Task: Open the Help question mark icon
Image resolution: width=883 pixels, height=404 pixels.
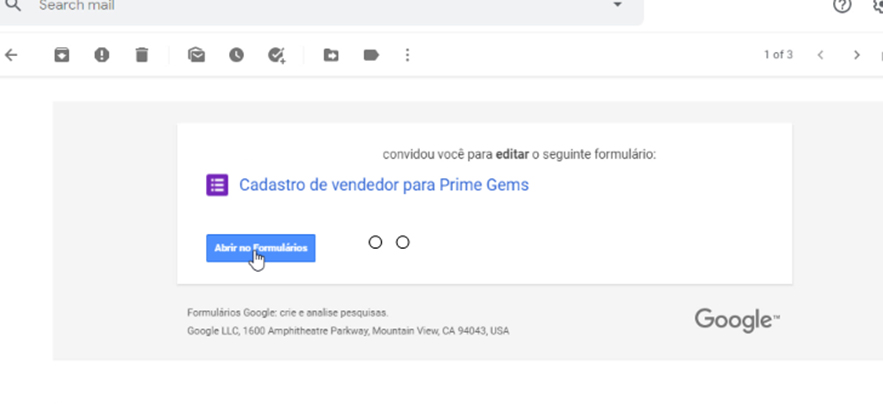Action: (x=842, y=6)
